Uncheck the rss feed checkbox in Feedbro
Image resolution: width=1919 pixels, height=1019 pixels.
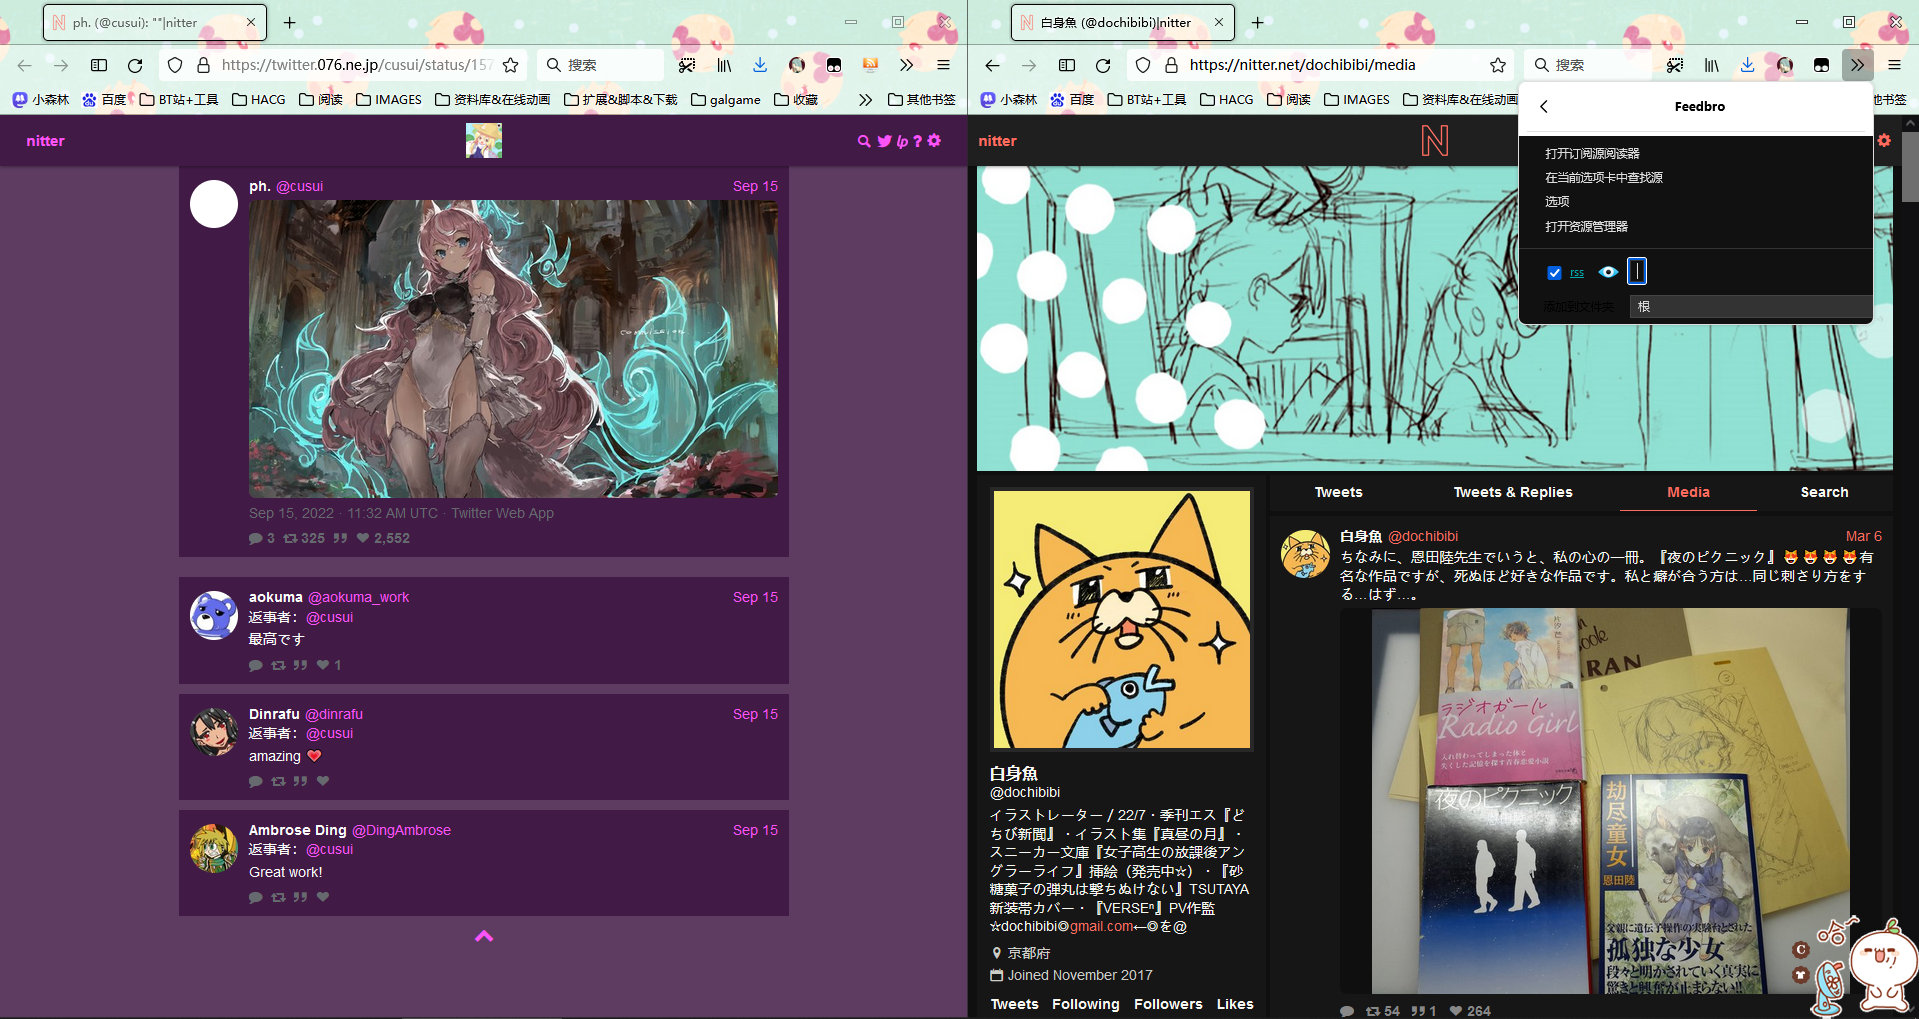coord(1554,272)
